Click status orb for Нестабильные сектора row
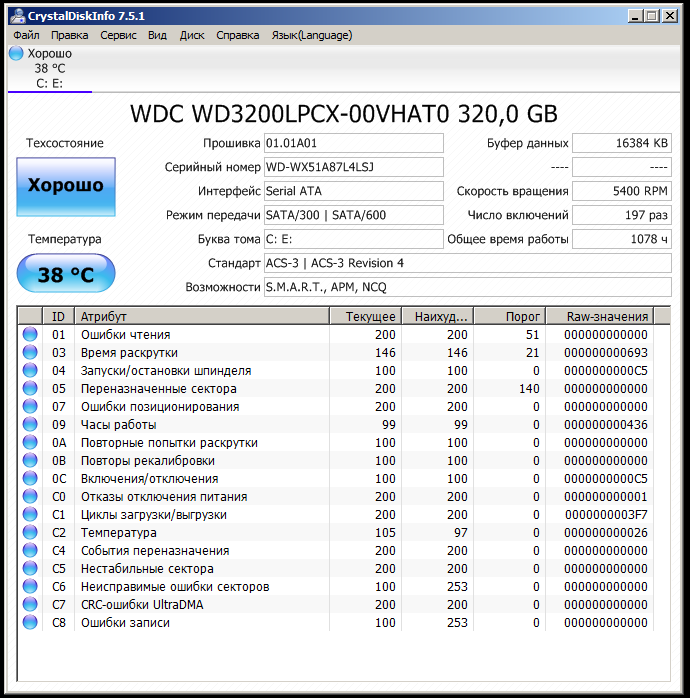 point(30,568)
